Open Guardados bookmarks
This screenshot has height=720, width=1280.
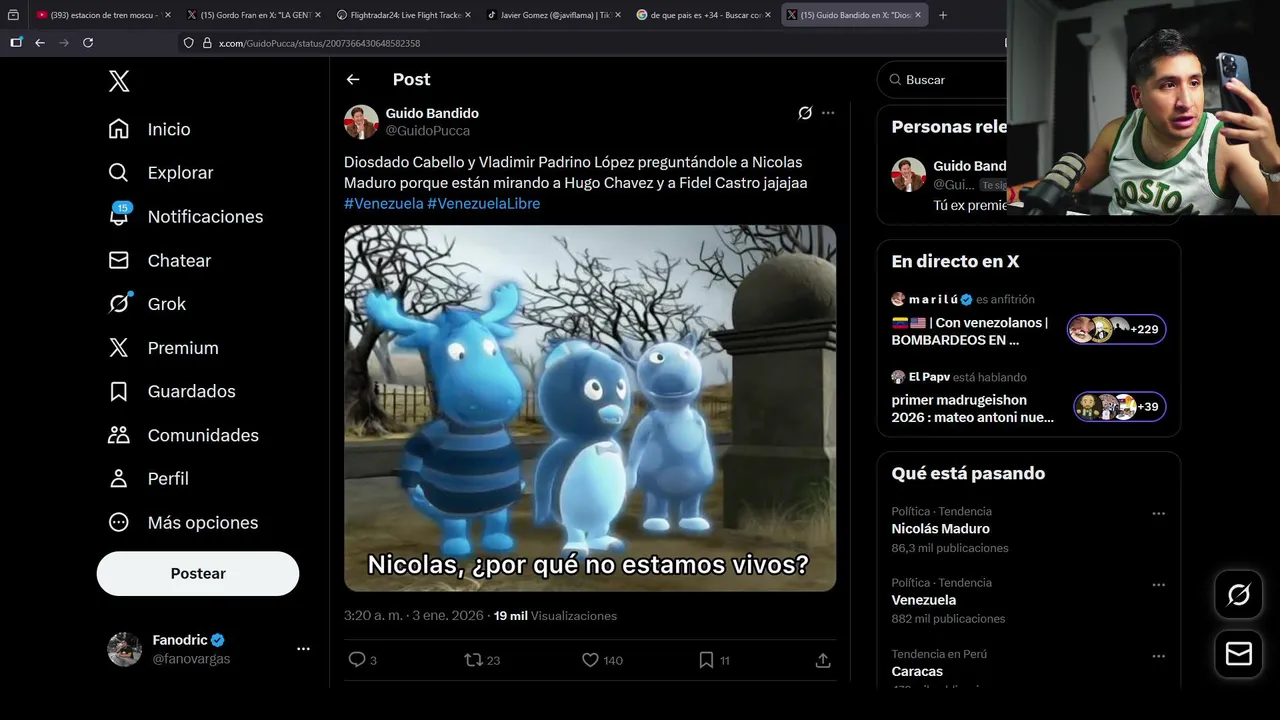click(171, 391)
